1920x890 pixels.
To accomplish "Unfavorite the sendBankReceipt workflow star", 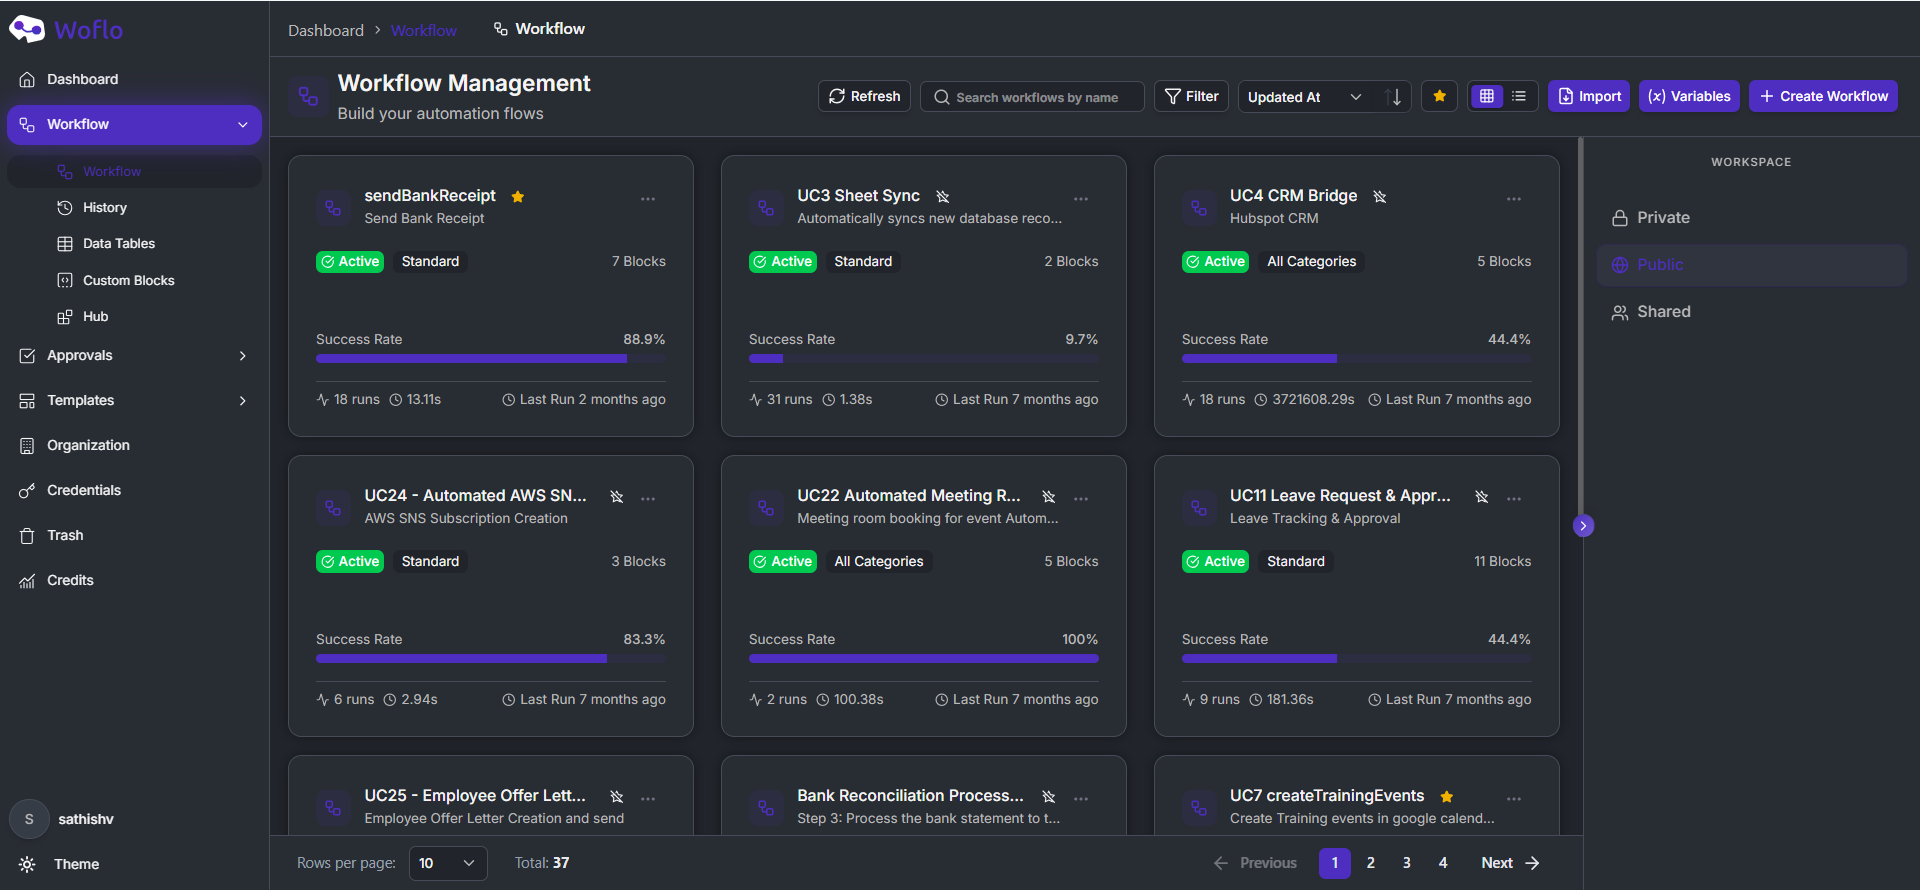I will [x=518, y=196].
